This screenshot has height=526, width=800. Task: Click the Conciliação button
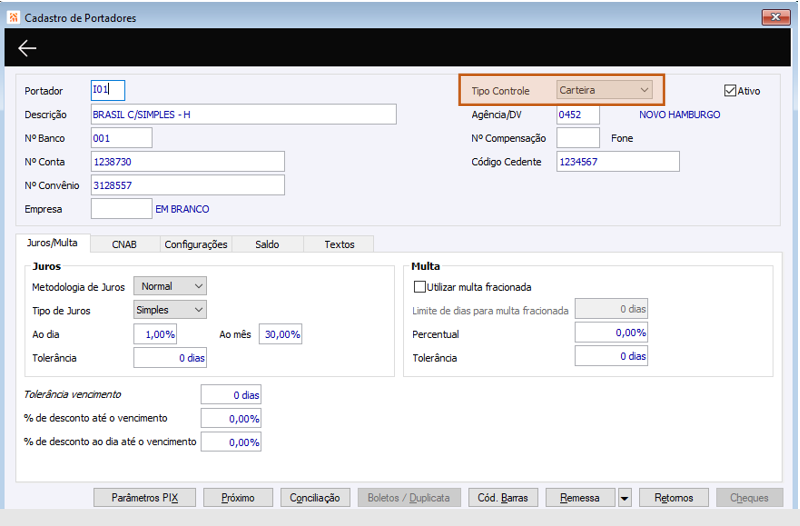click(314, 497)
